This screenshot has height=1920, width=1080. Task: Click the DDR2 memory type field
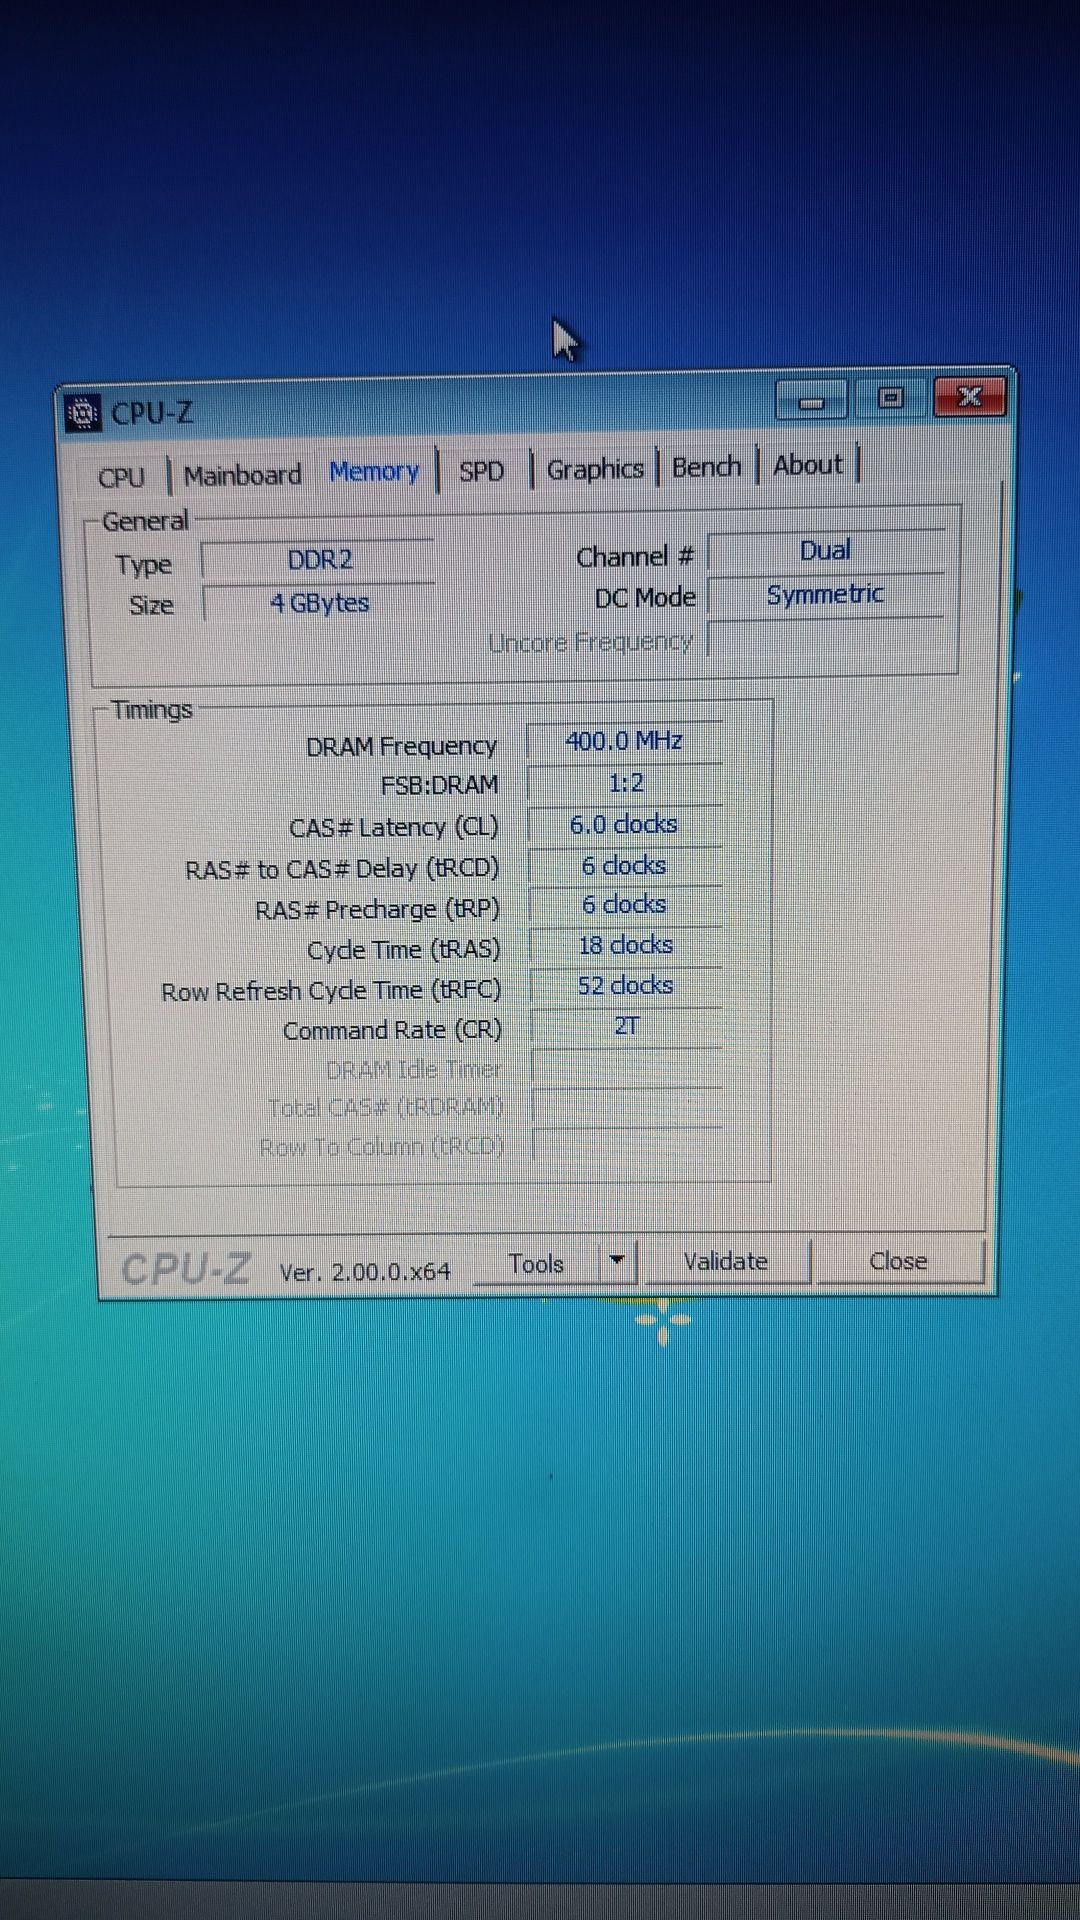[319, 560]
